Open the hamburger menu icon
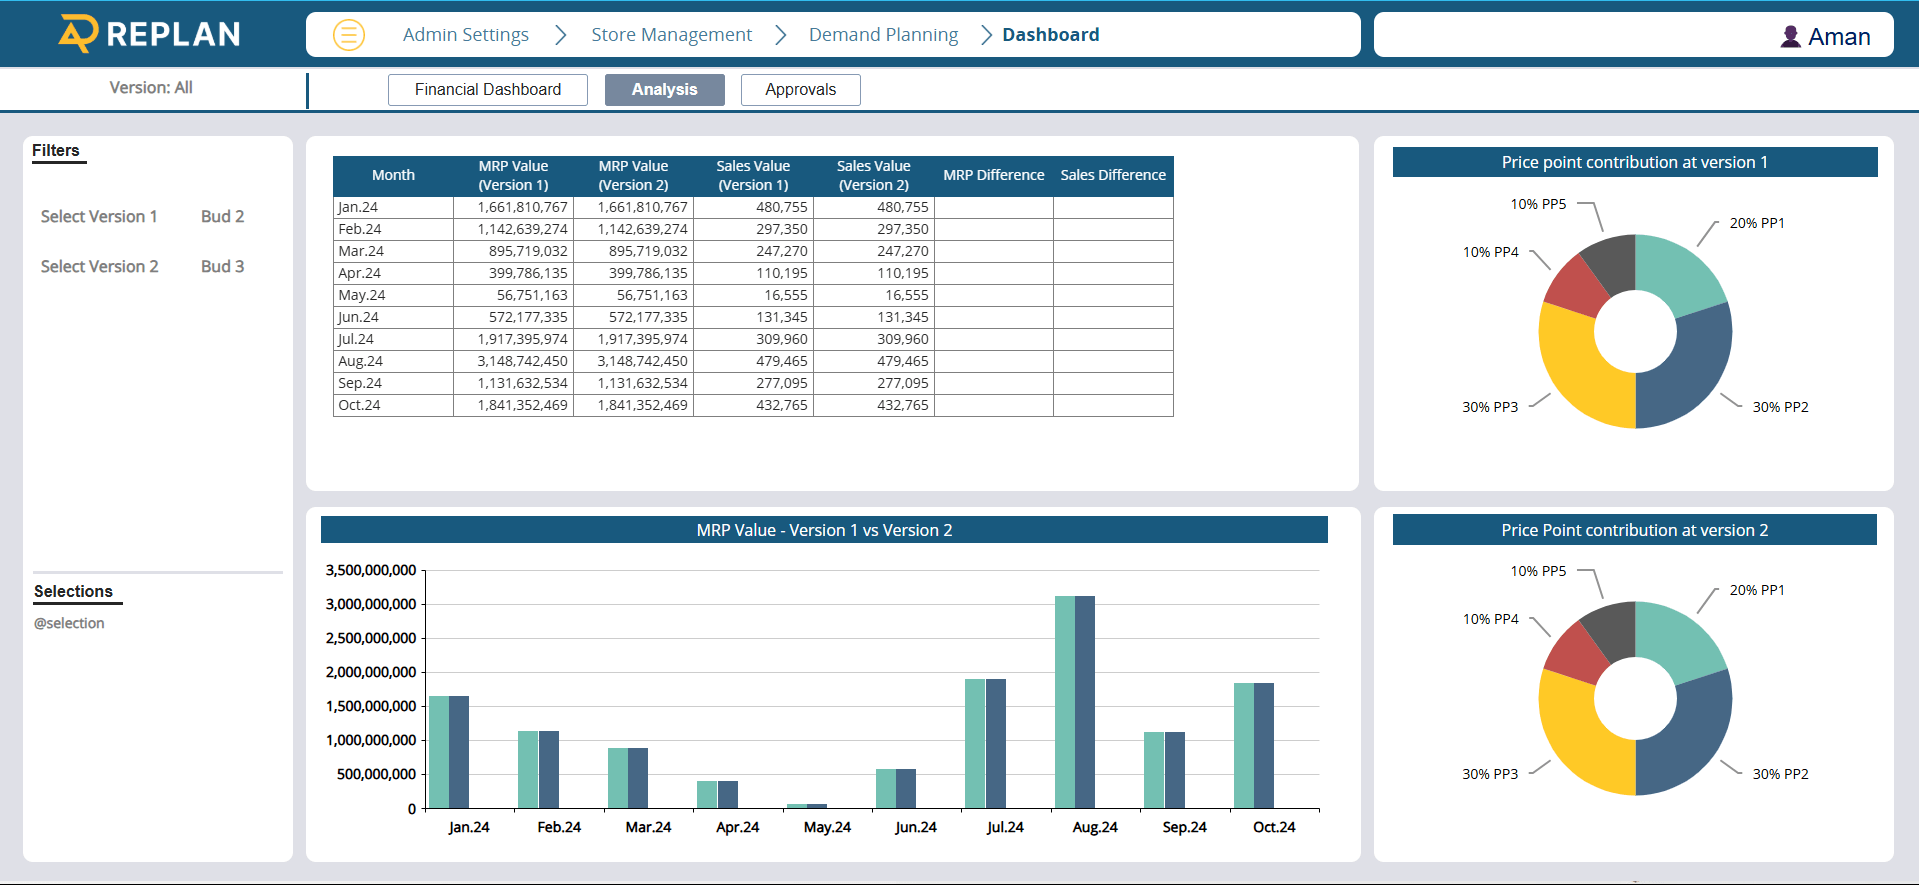1919x885 pixels. coord(348,35)
